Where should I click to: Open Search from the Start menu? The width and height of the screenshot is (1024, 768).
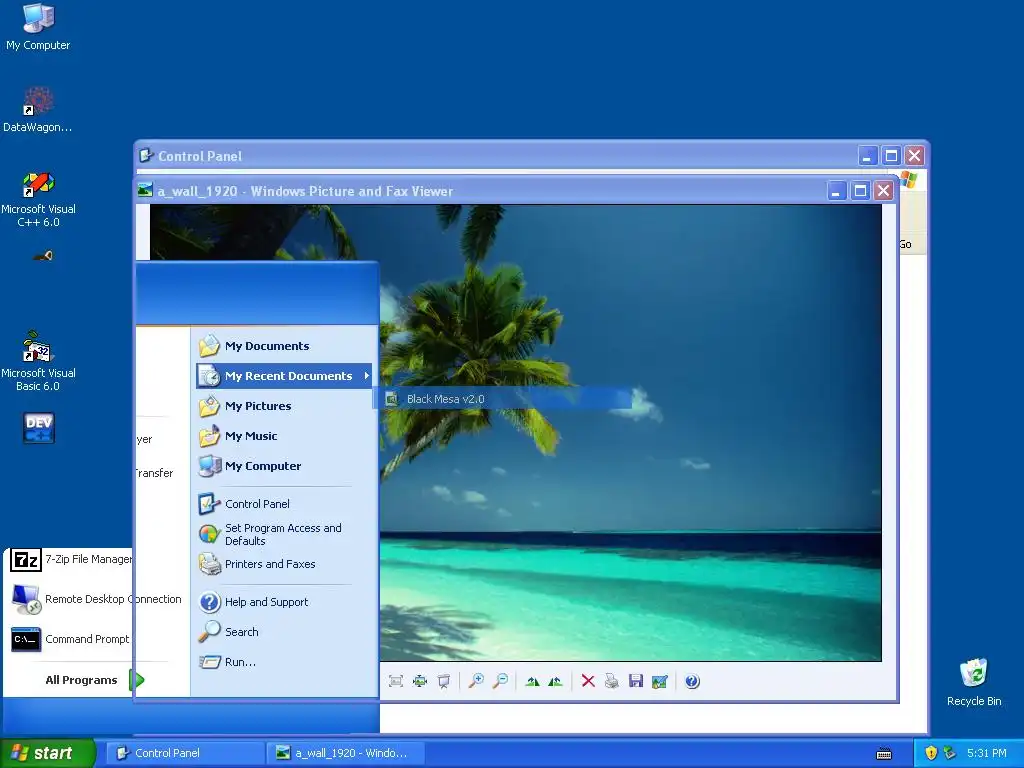tap(284, 632)
